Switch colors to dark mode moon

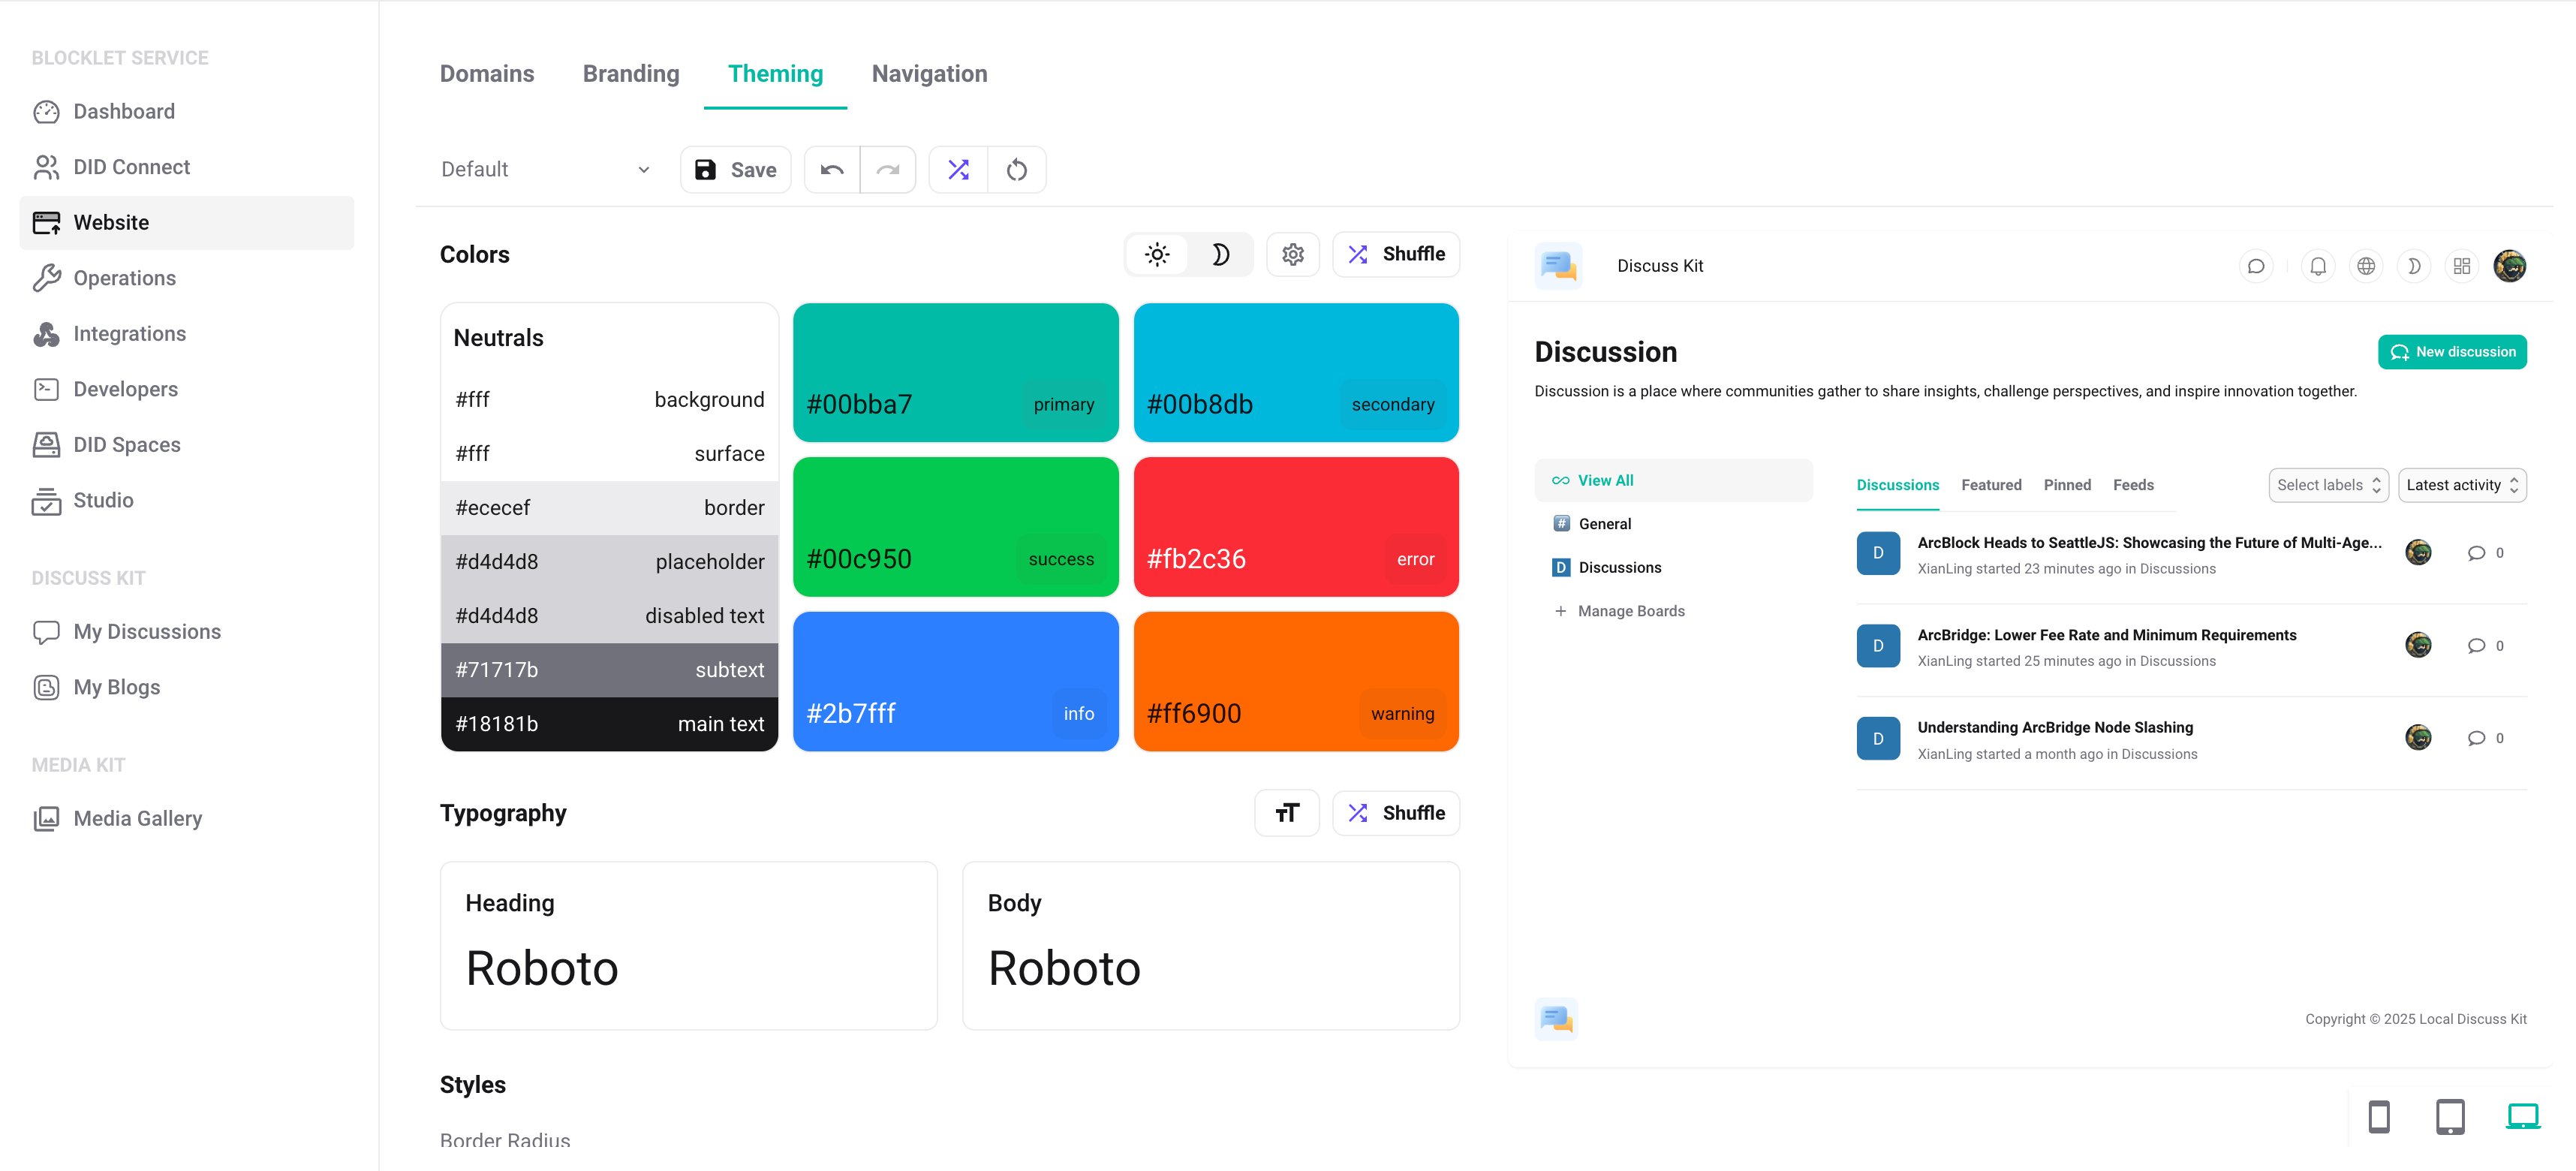click(x=1220, y=254)
